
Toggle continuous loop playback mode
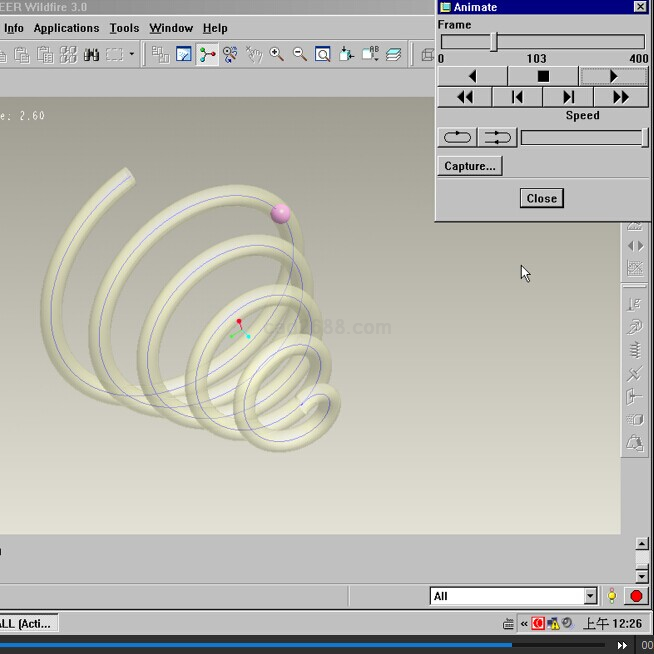click(457, 138)
